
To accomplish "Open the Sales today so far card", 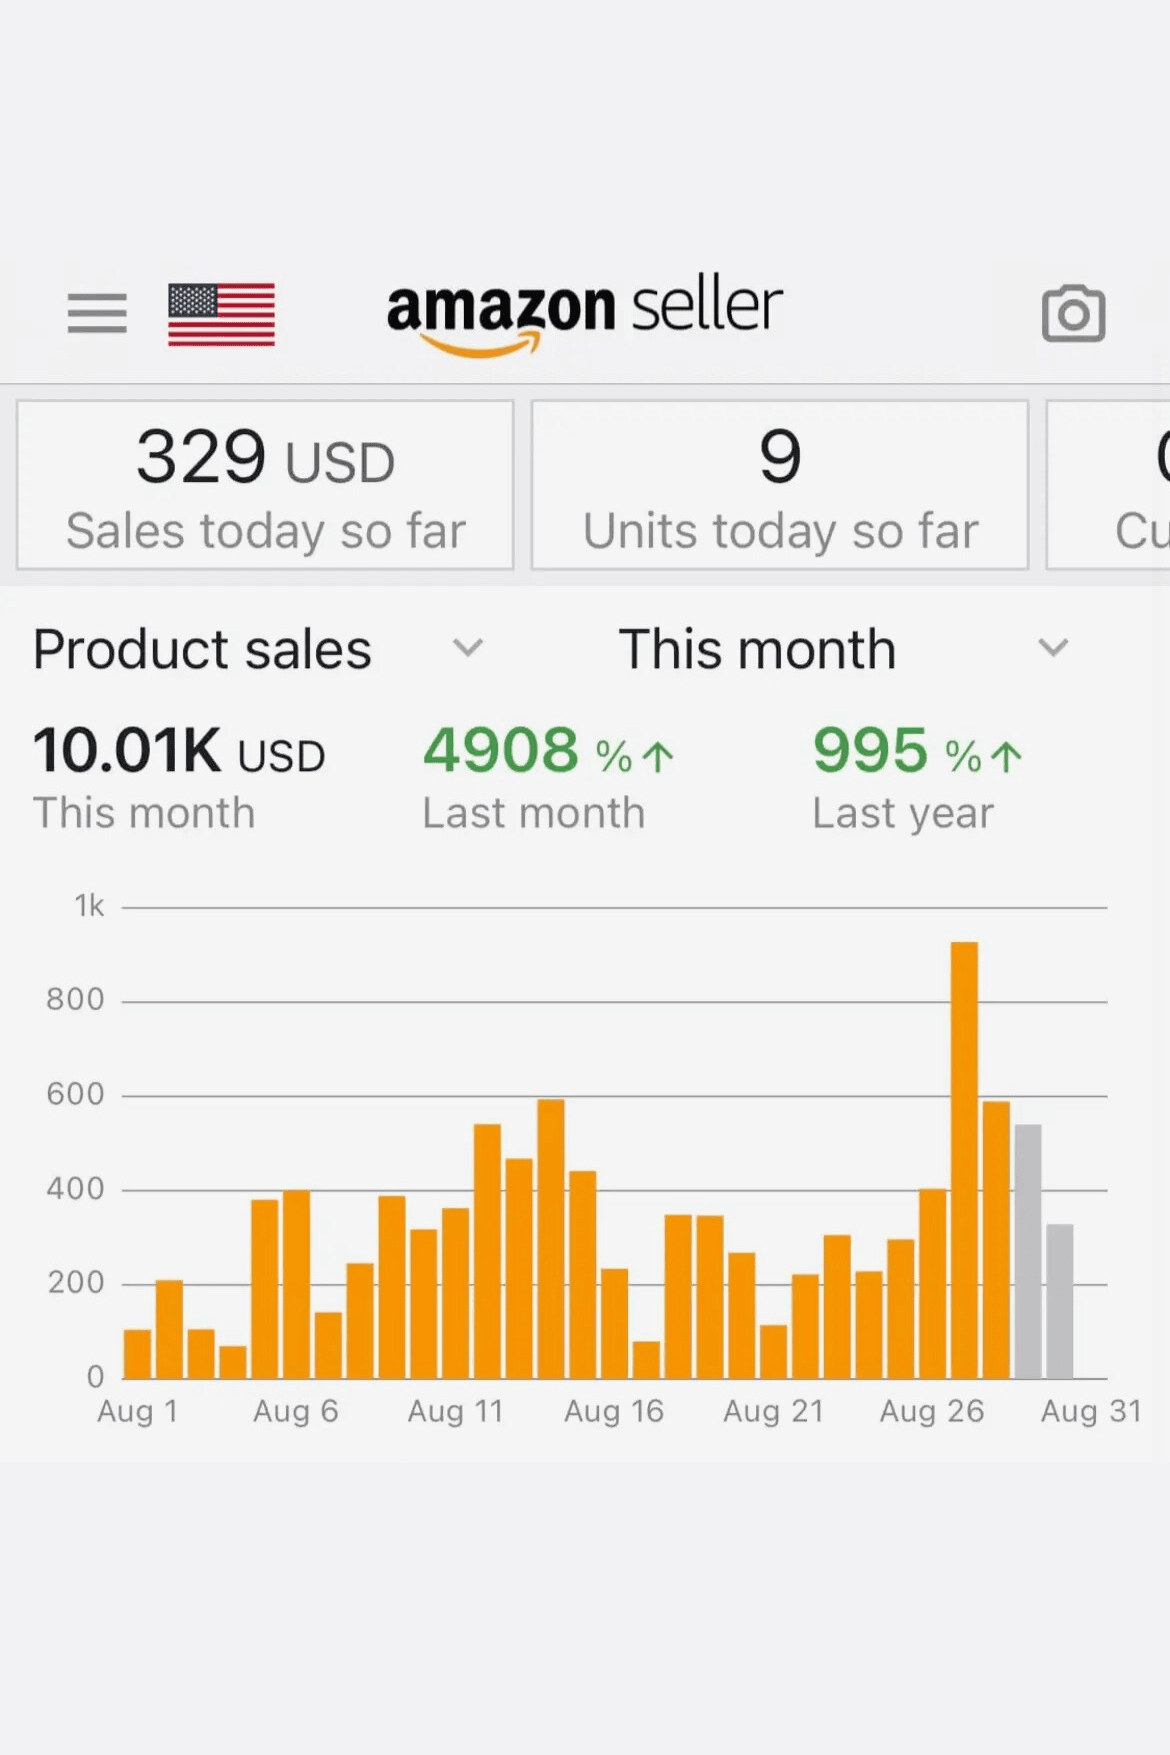I will pos(265,485).
